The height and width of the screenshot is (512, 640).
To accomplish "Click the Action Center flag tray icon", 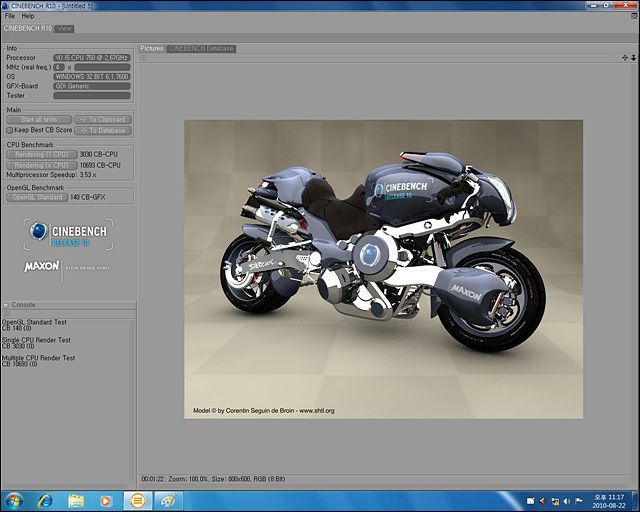I will 579,501.
